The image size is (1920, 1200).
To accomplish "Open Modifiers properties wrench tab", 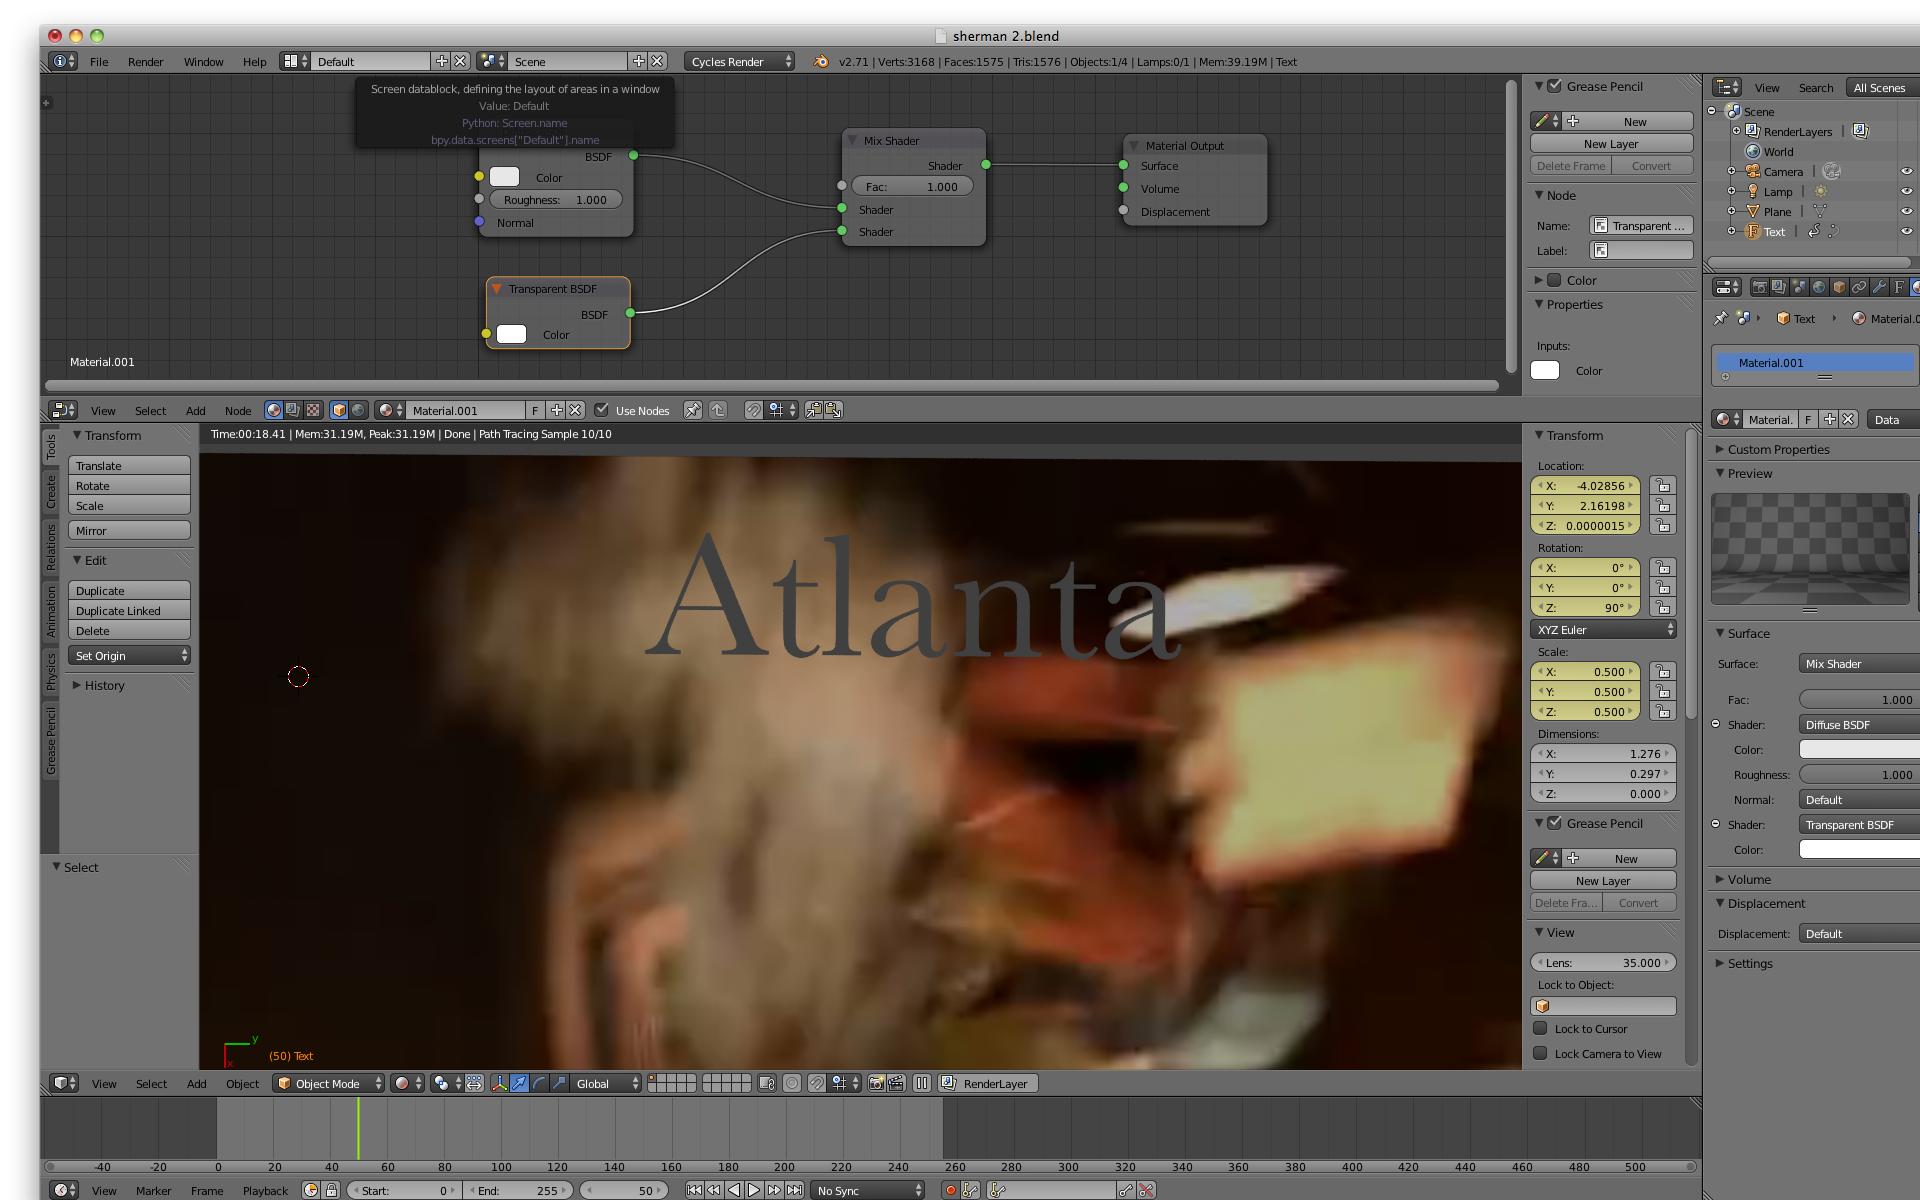I will coord(1879,287).
